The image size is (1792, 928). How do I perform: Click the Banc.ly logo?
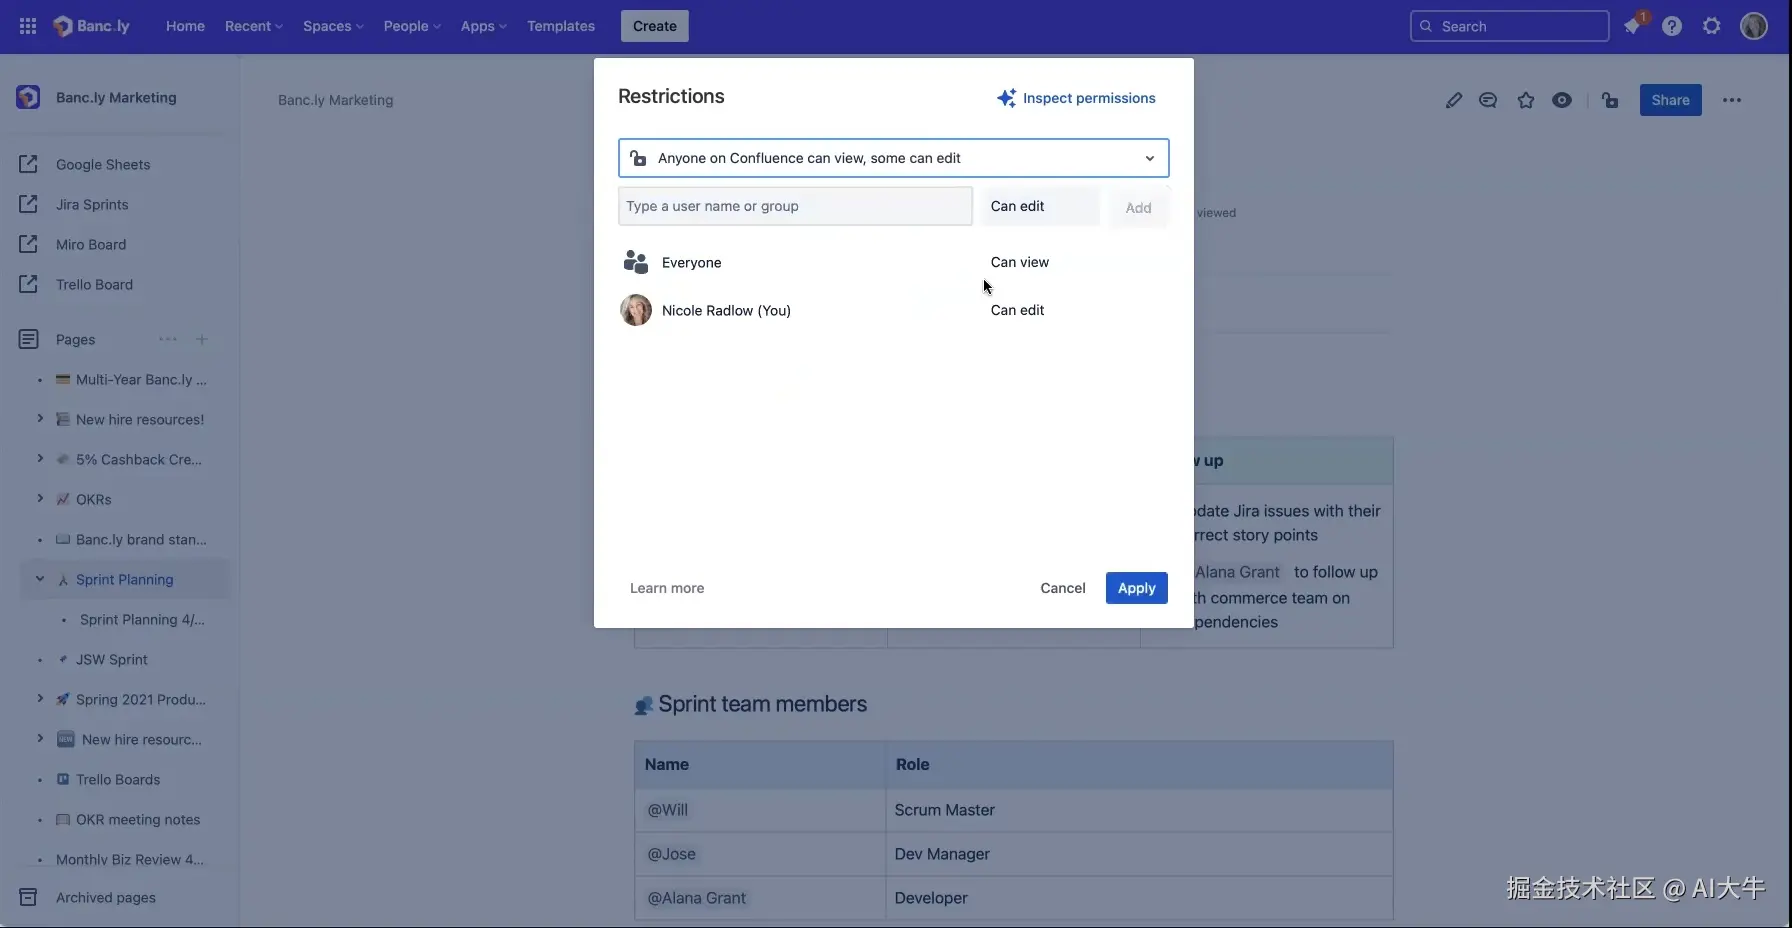click(91, 26)
